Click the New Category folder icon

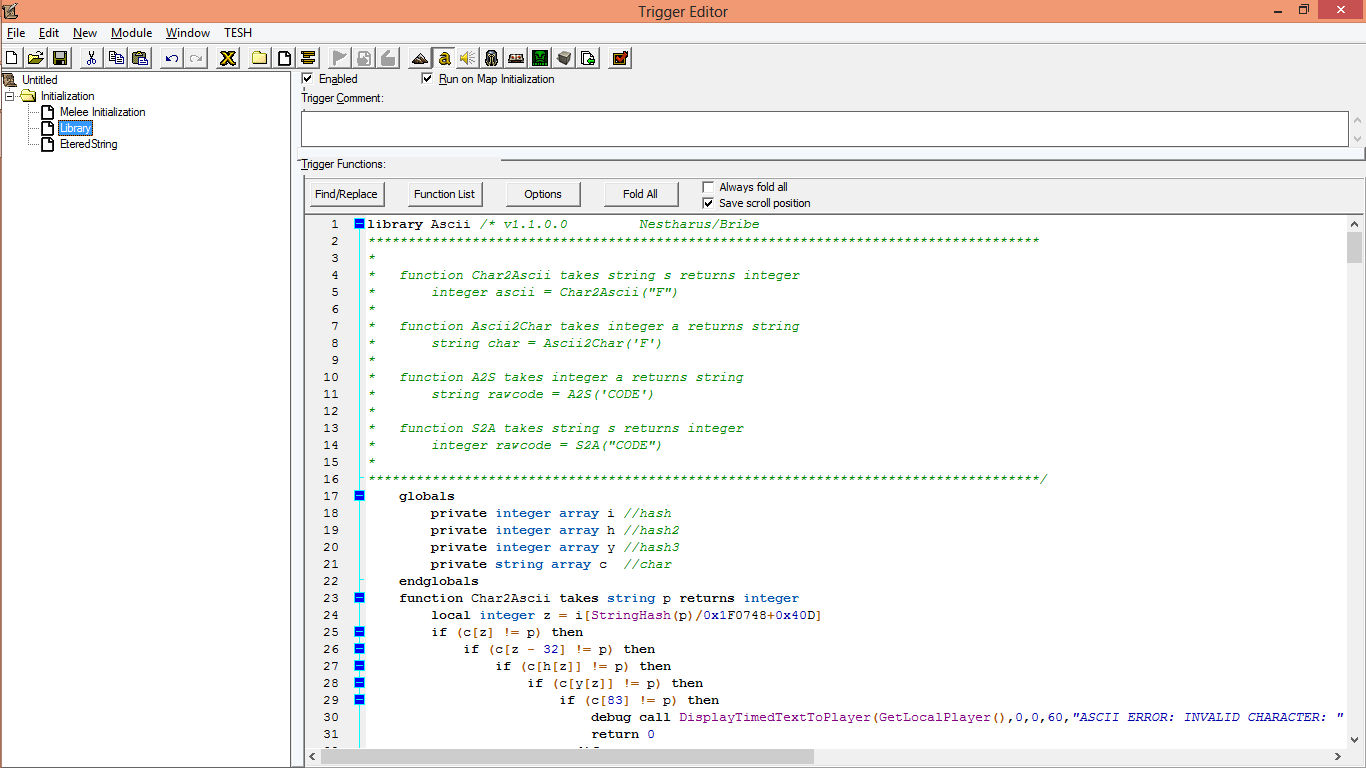point(259,58)
